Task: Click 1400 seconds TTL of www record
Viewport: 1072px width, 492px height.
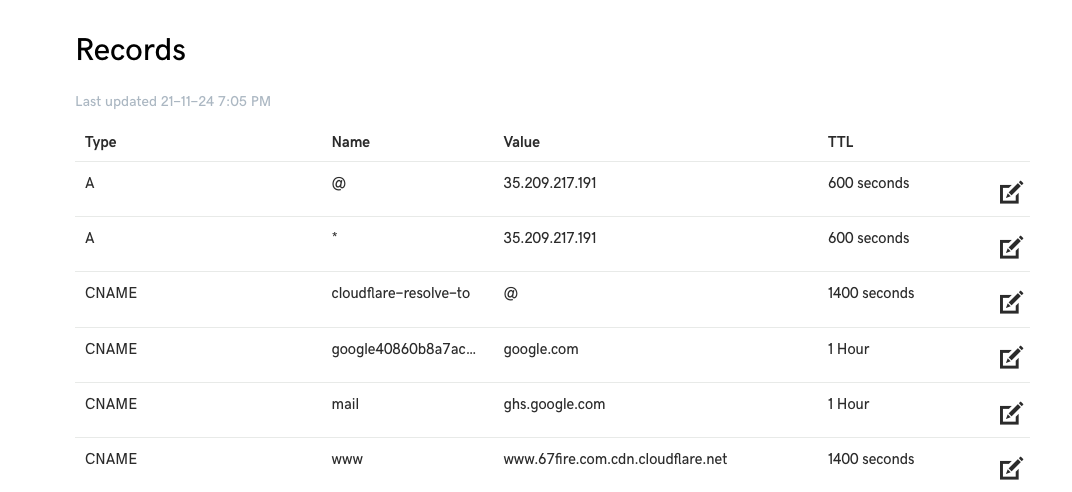Action: 871,459
